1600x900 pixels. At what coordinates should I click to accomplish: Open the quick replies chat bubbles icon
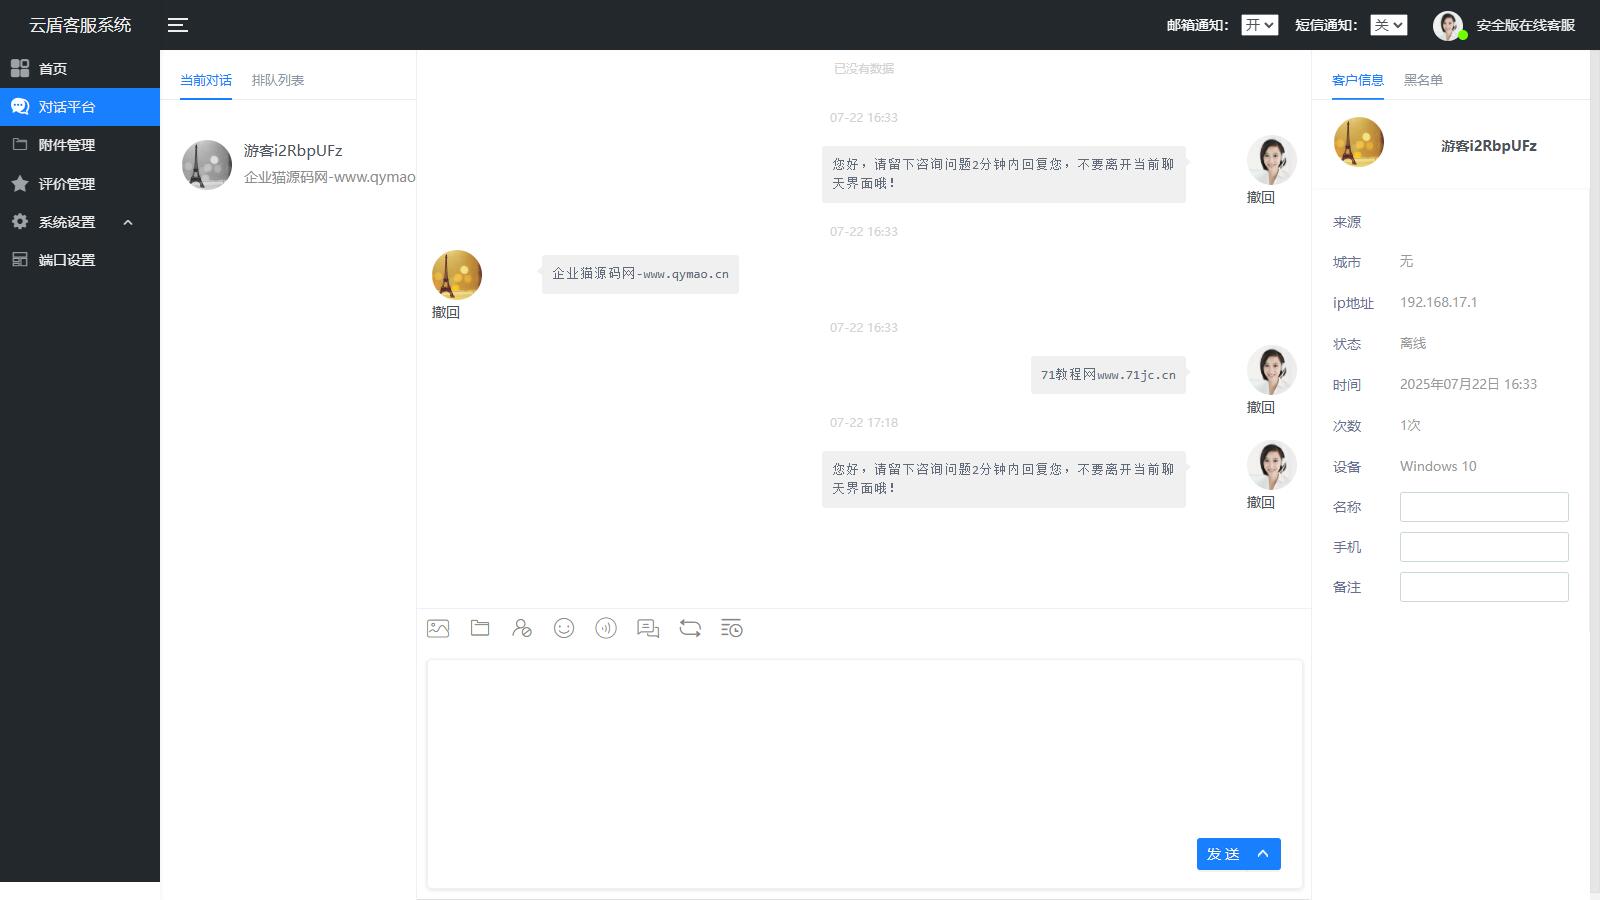coord(648,628)
